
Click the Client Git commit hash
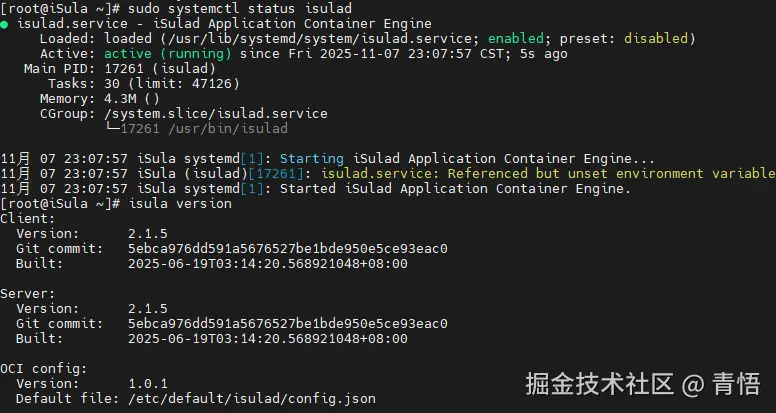tap(288, 249)
